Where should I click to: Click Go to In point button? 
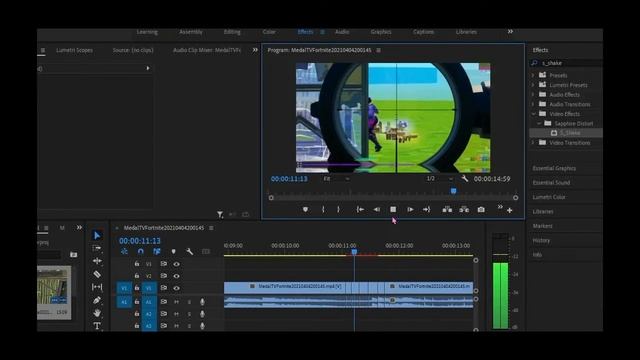tap(360, 209)
